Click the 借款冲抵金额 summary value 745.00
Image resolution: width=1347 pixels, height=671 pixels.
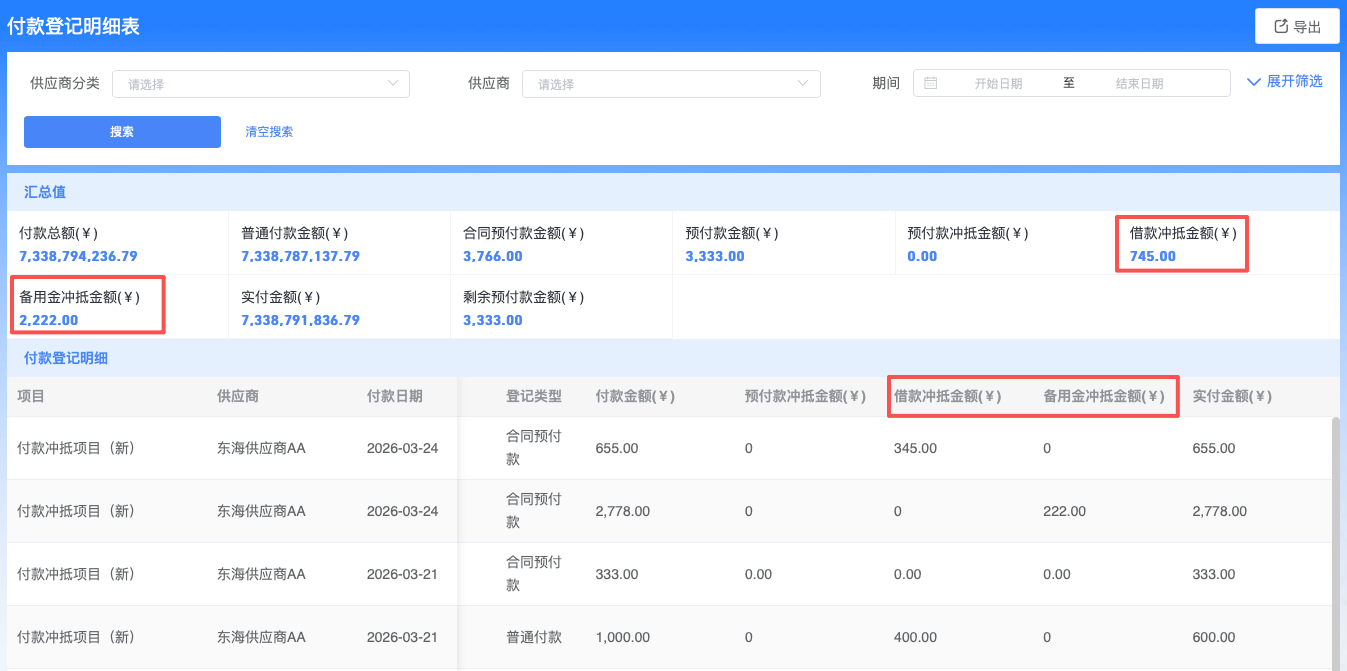click(1153, 256)
